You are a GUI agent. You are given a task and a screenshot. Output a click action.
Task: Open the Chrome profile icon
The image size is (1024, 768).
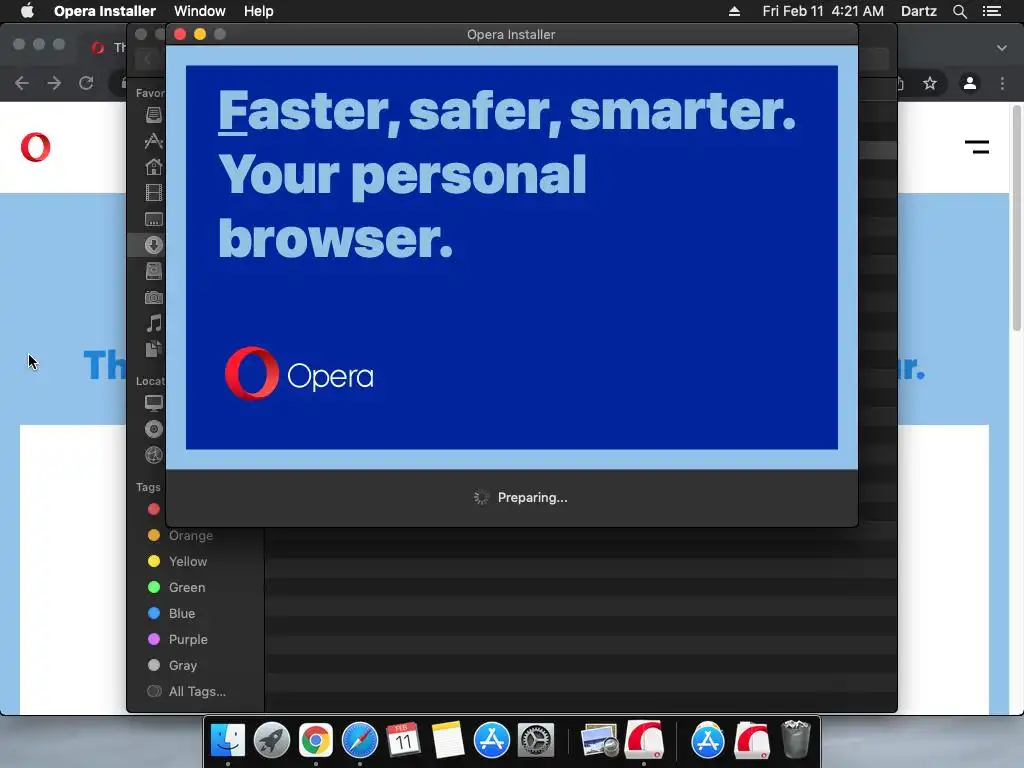(x=970, y=83)
